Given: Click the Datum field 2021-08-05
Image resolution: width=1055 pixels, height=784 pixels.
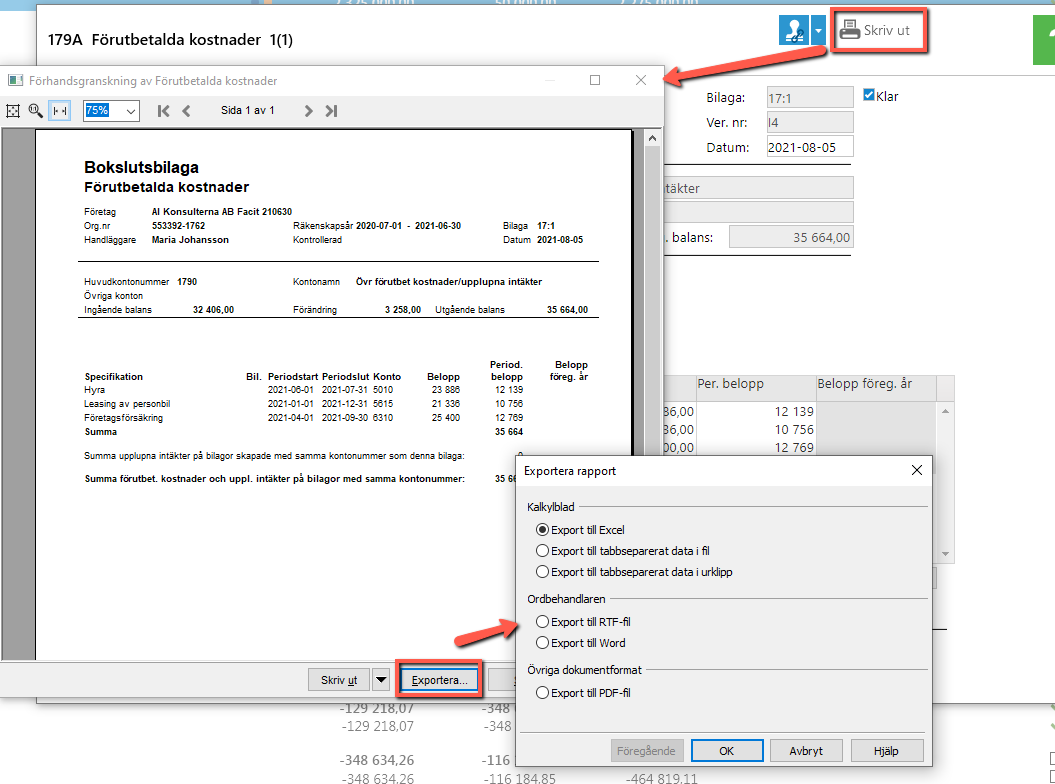Looking at the screenshot, I should [x=810, y=147].
